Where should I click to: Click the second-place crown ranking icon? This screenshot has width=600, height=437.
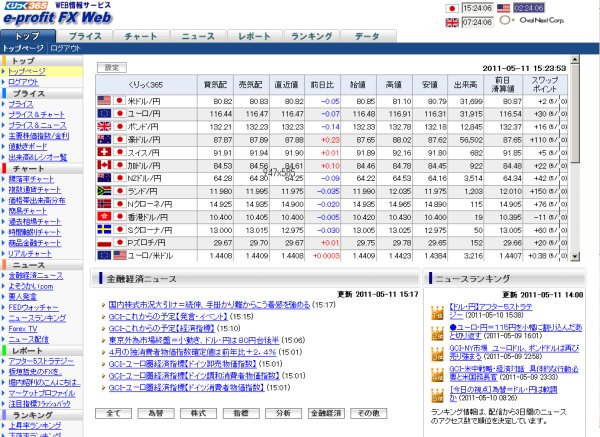click(x=437, y=333)
